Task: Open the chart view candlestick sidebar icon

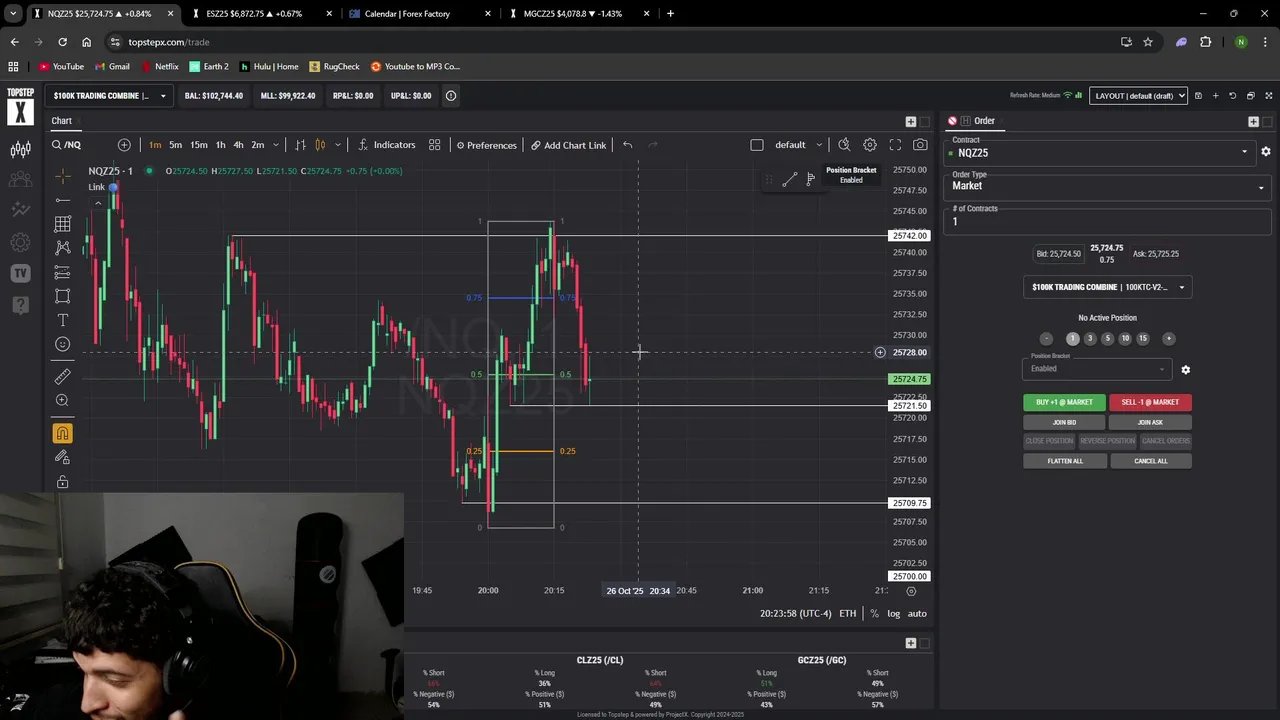Action: [x=20, y=150]
